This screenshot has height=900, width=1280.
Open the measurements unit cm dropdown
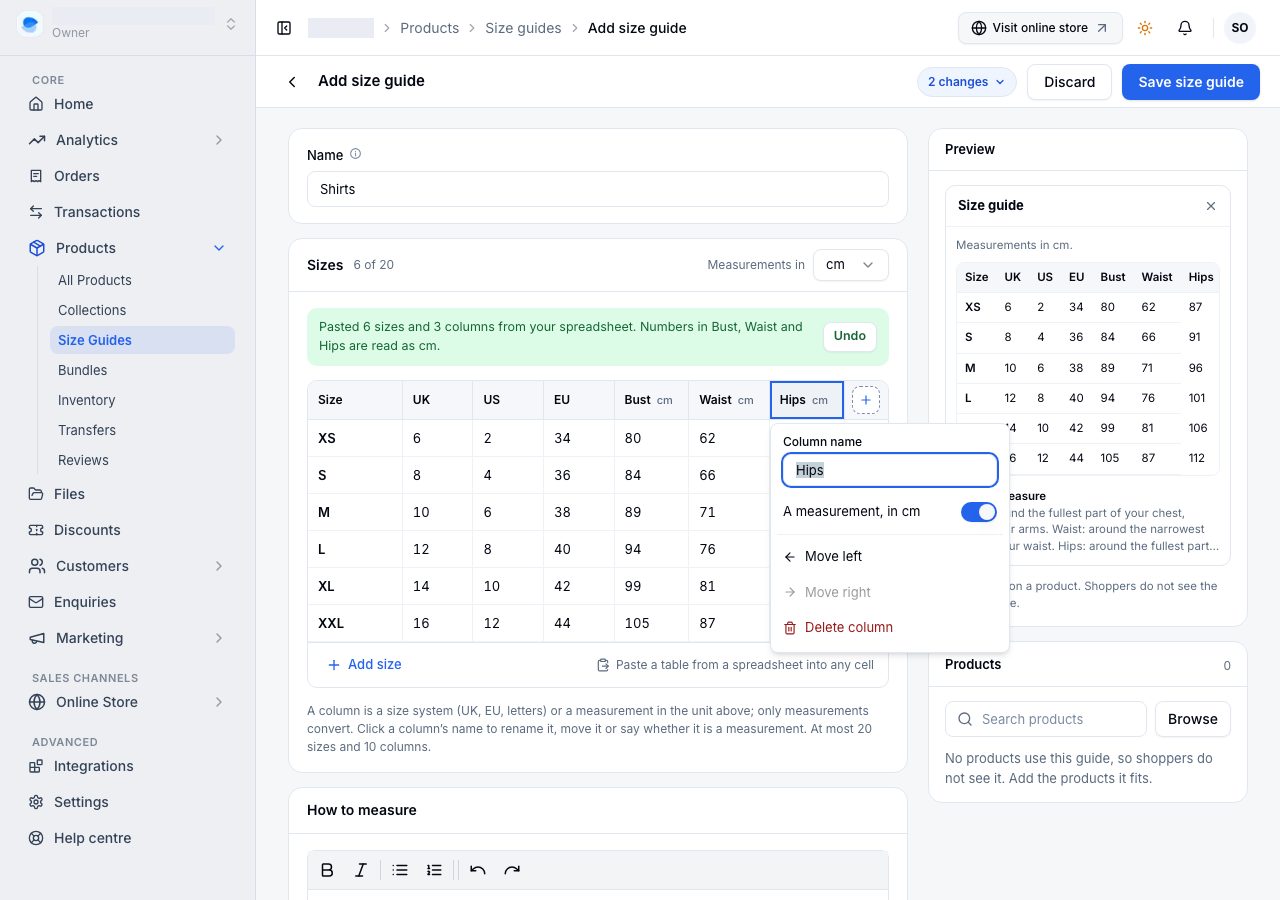[x=851, y=265]
